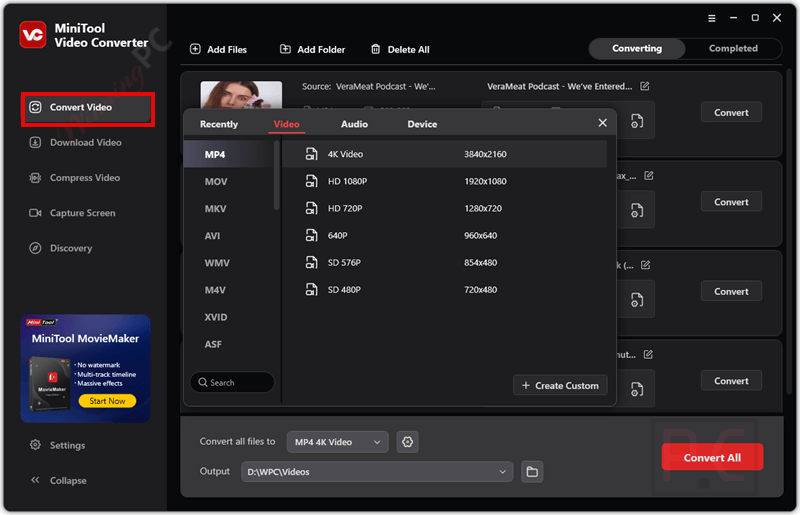Open the format settings icon in the second file row
The width and height of the screenshot is (800, 515).
tap(637, 210)
